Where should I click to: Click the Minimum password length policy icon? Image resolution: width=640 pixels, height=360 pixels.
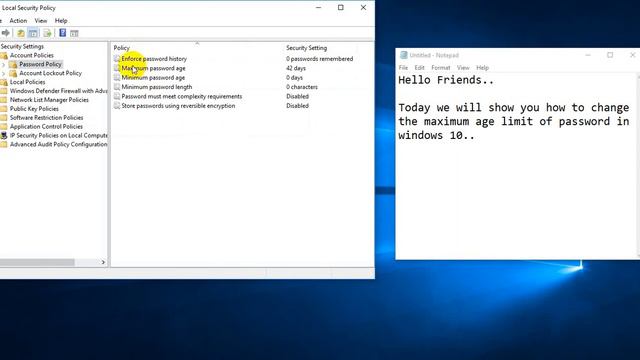[117, 87]
